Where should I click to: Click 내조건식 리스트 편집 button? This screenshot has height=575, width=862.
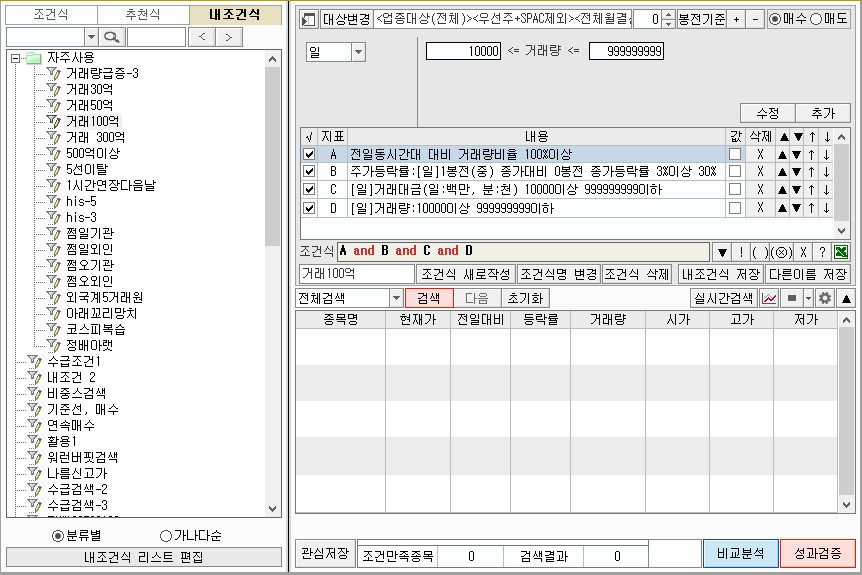point(143,557)
